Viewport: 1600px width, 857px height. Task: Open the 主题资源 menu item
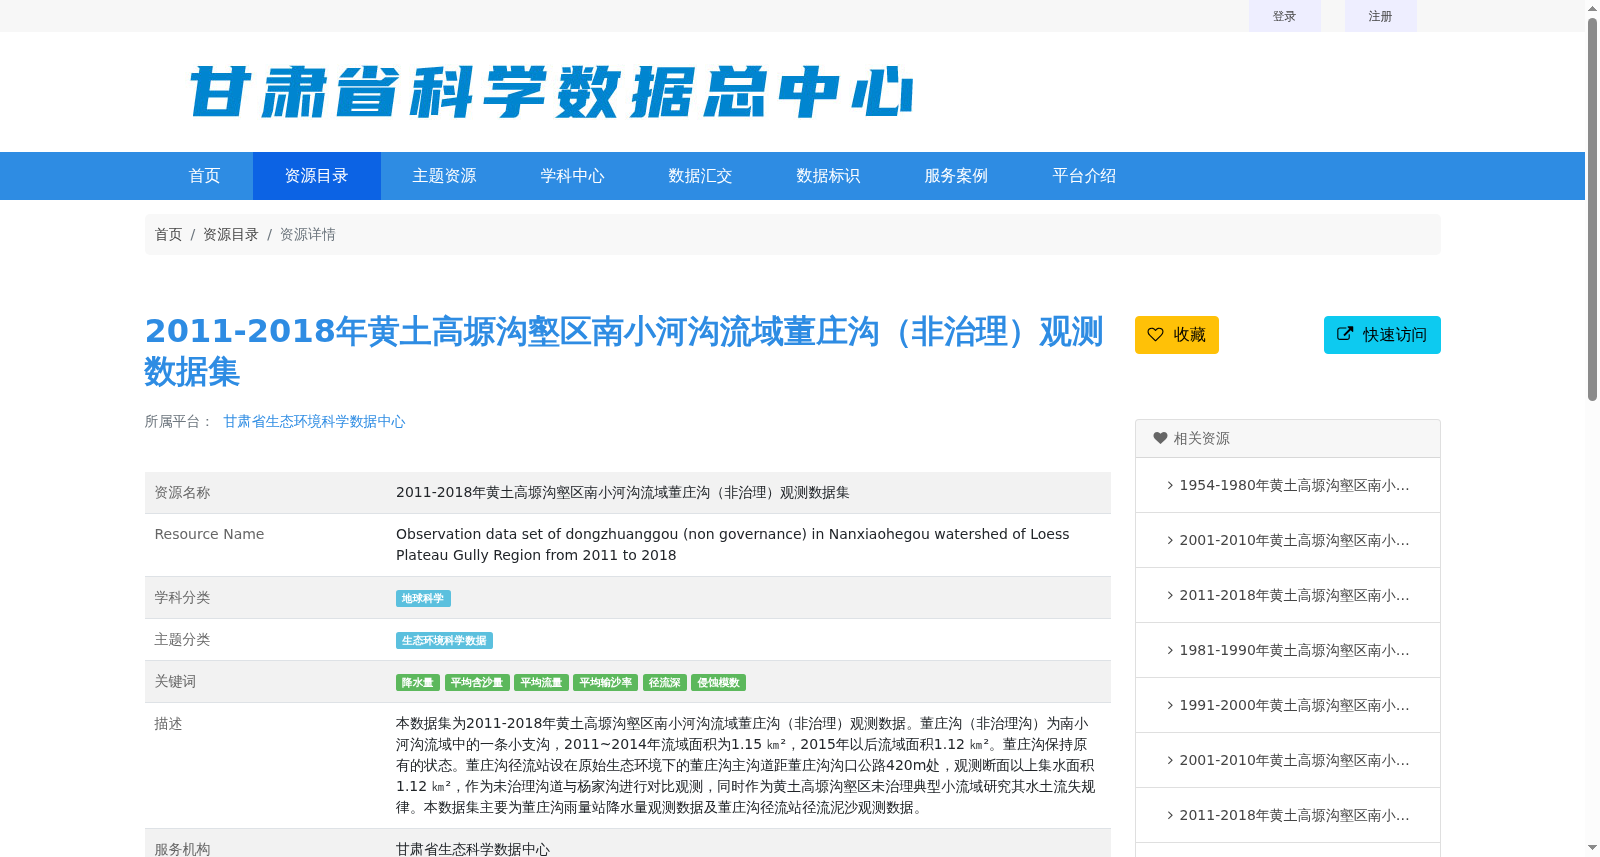445,176
